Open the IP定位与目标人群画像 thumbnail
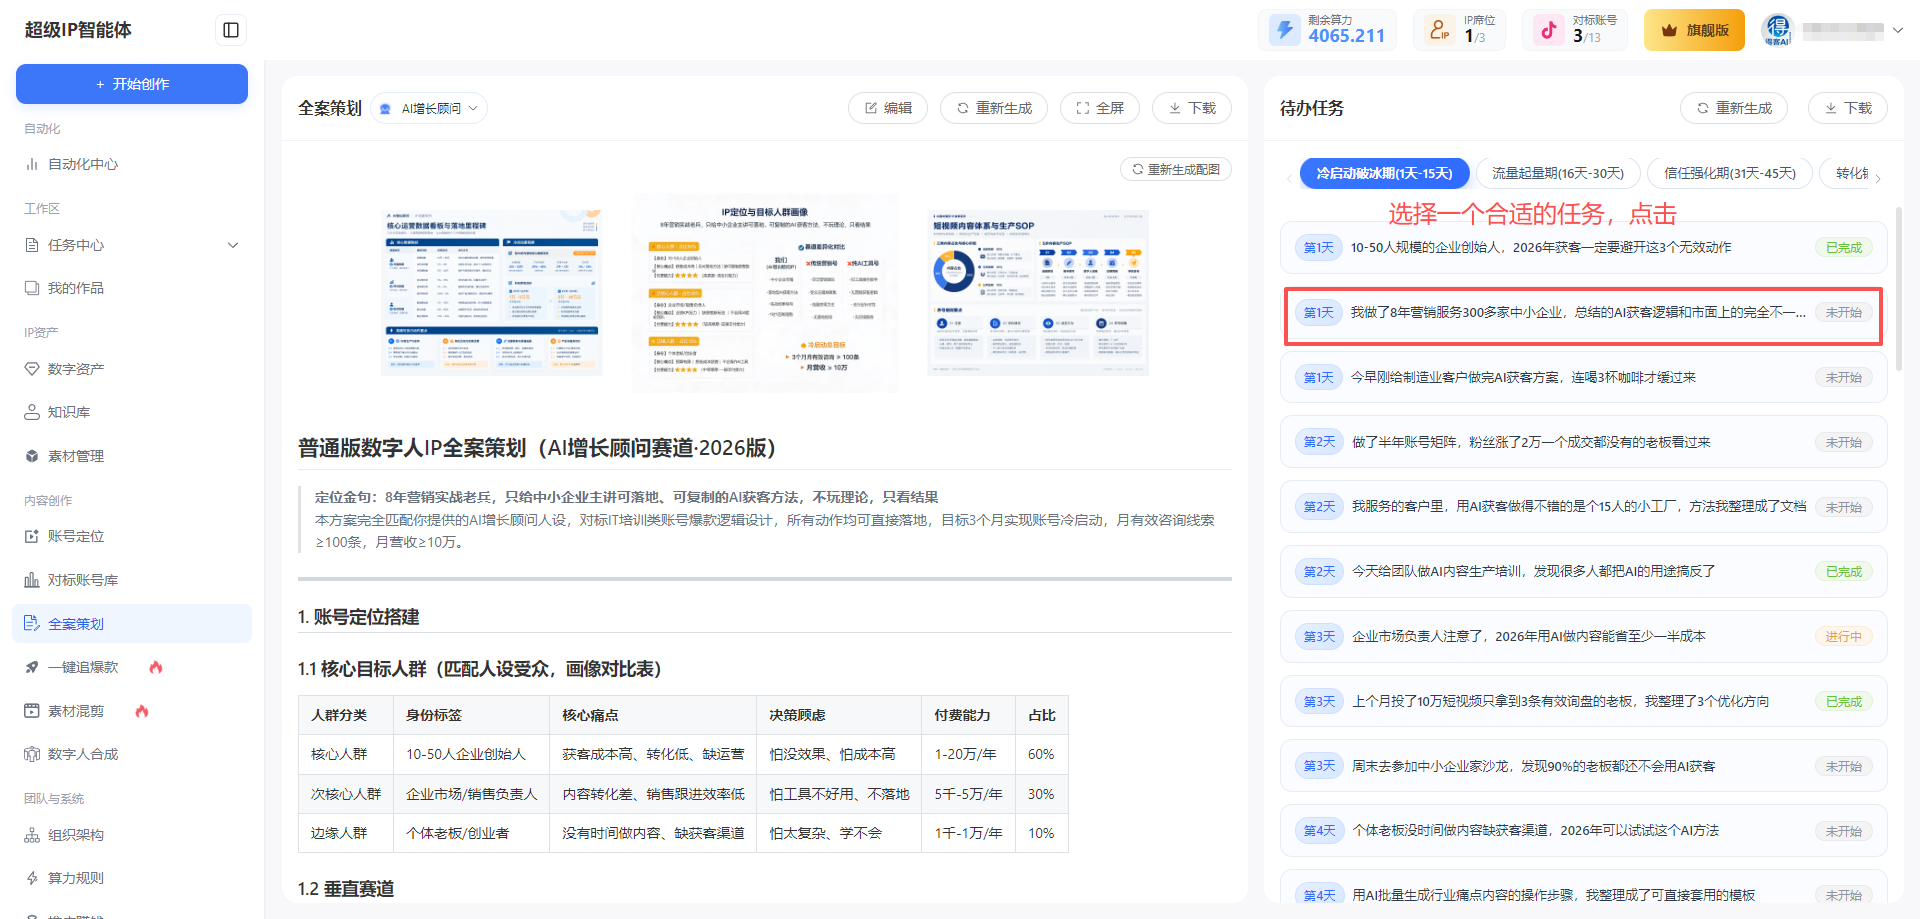This screenshot has width=1920, height=919. [765, 293]
